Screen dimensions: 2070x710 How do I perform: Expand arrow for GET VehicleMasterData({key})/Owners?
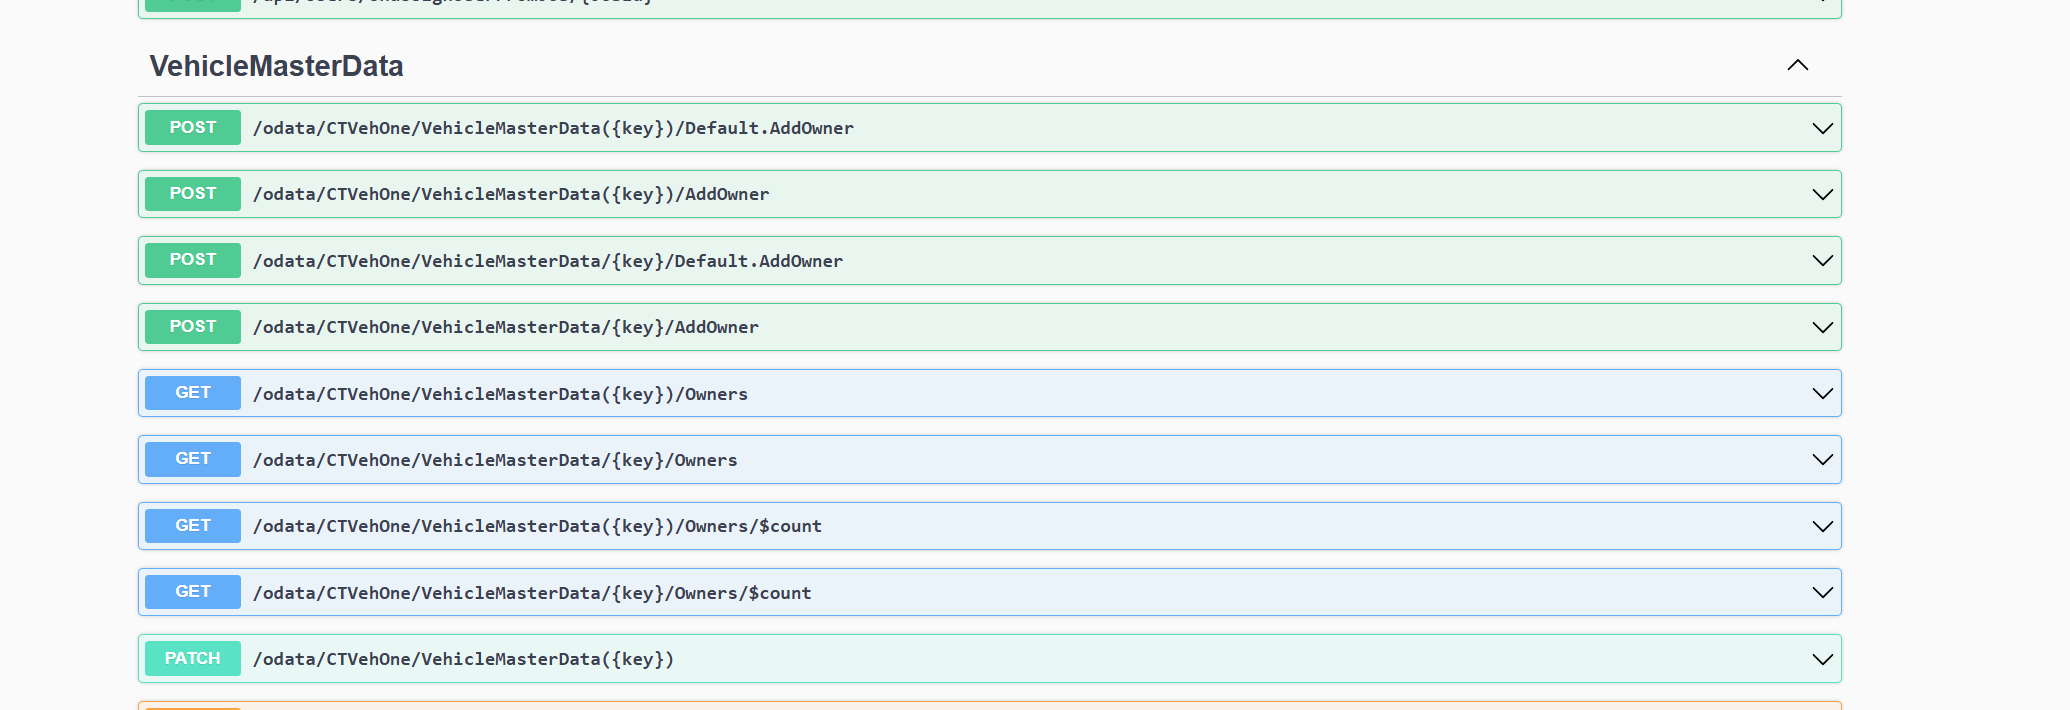click(x=1822, y=393)
